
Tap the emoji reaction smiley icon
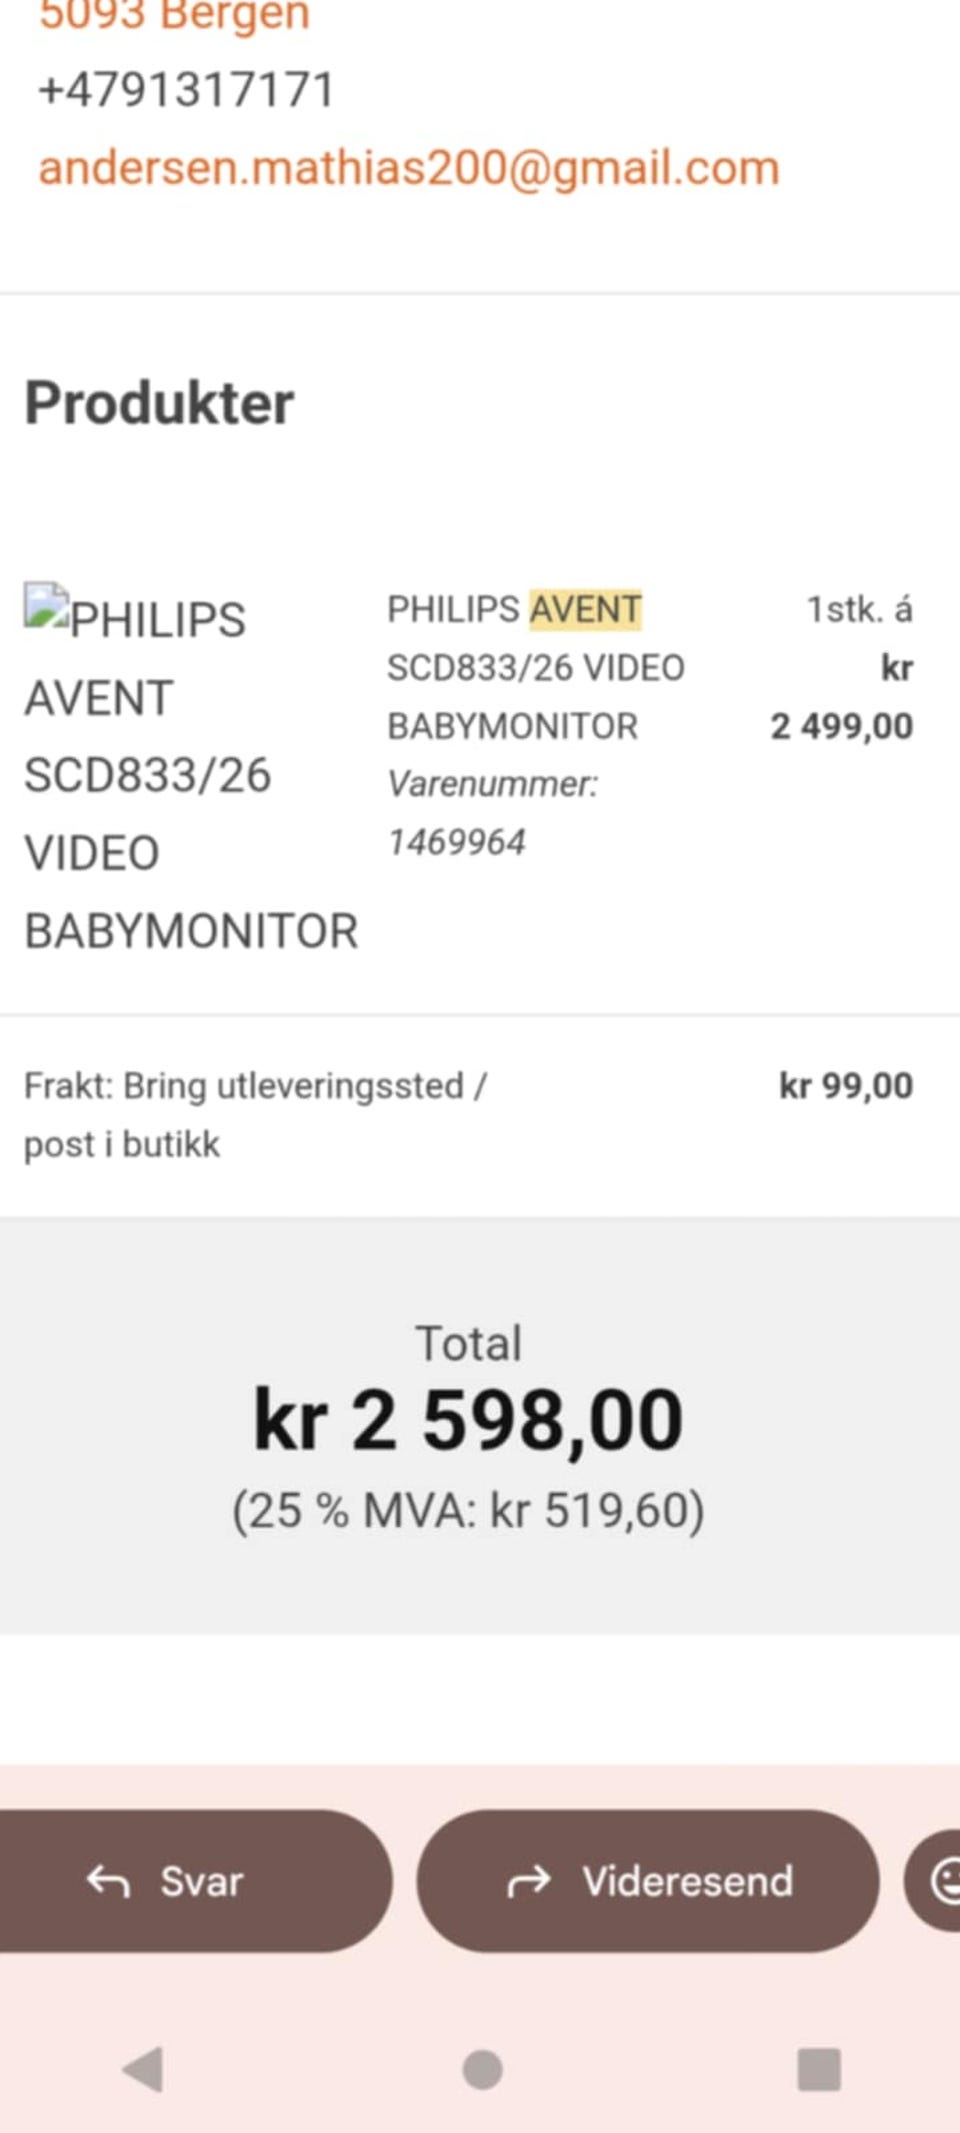(942, 1880)
